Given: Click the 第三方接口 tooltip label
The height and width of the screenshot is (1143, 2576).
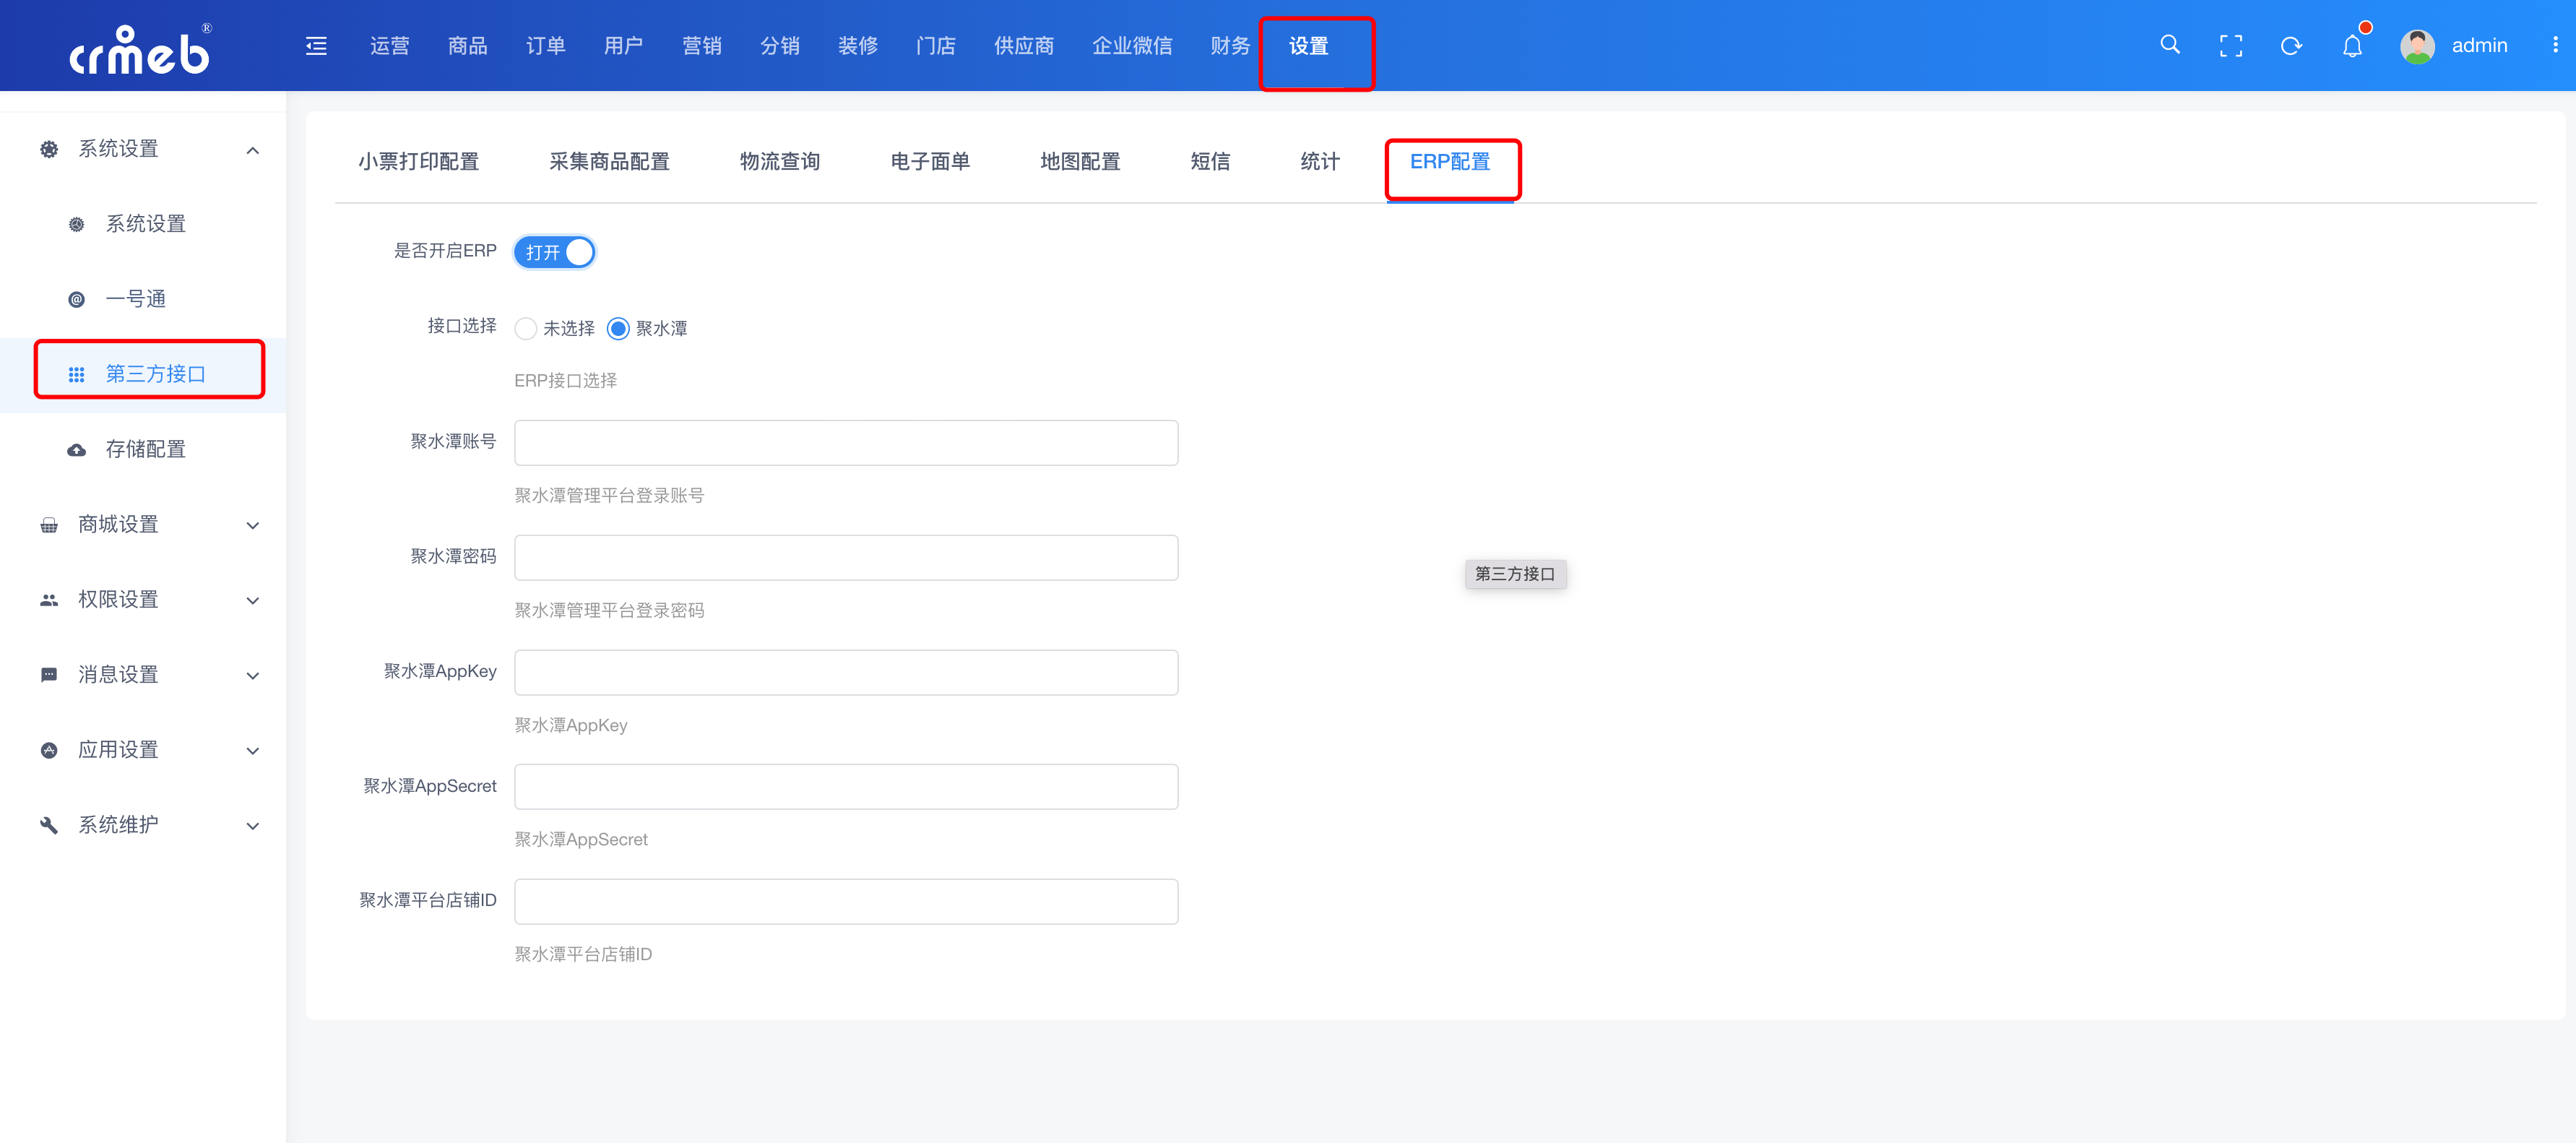Looking at the screenshot, I should pos(1515,574).
